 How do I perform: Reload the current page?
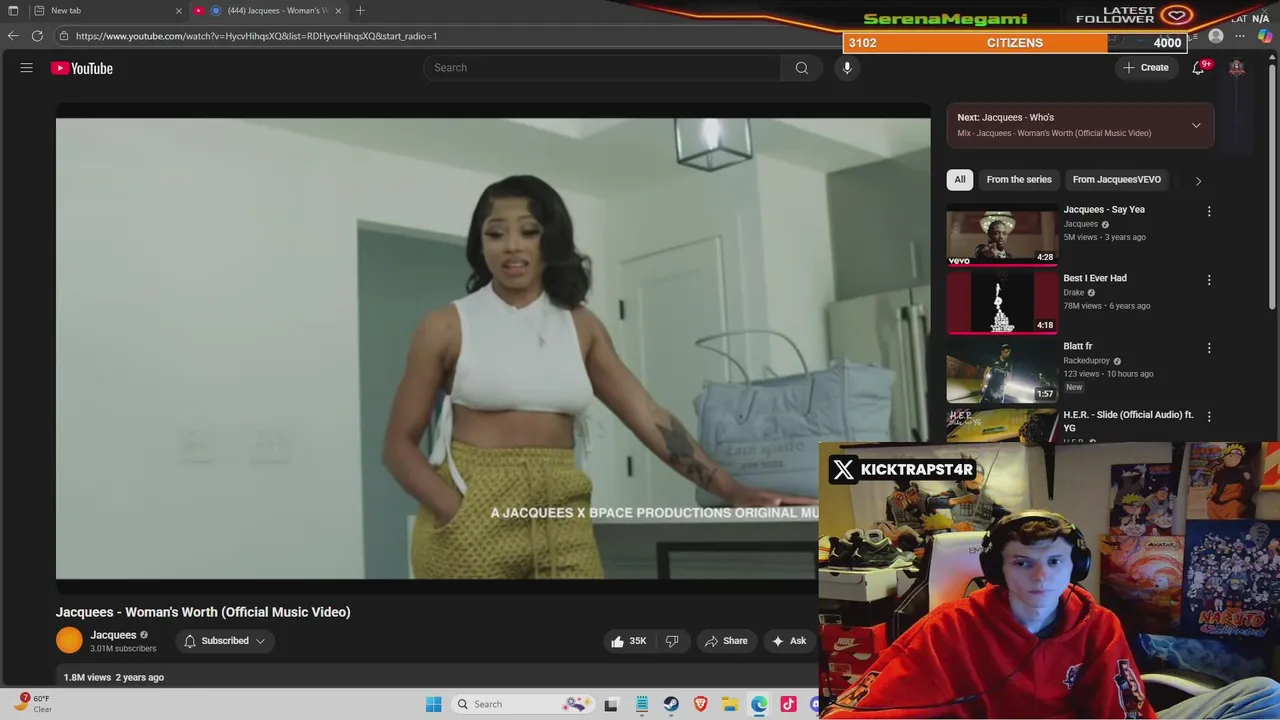pos(37,36)
